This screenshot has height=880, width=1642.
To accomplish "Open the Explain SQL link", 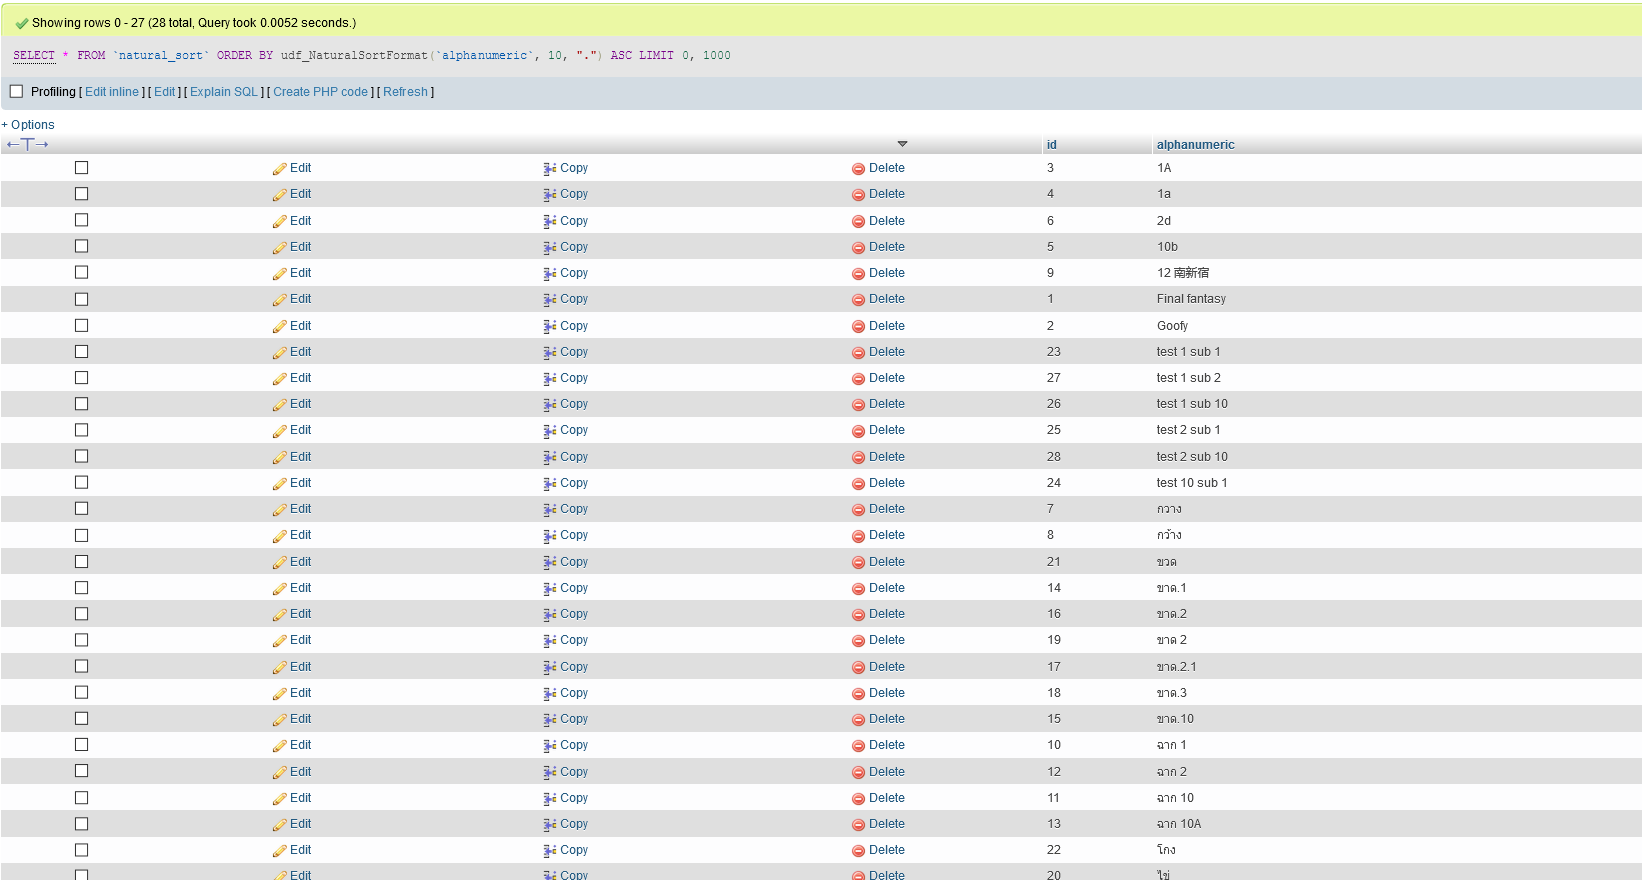I will tap(224, 92).
